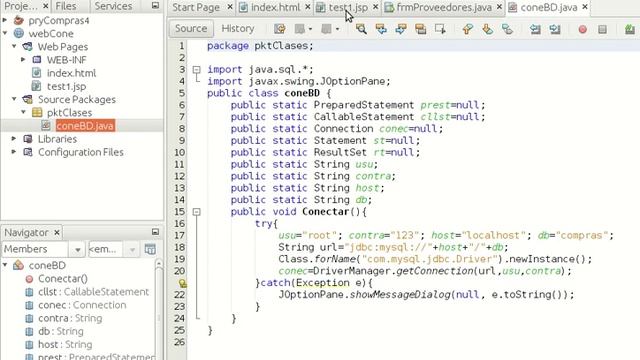Click the lightbulb hint on line 21

click(x=182, y=283)
